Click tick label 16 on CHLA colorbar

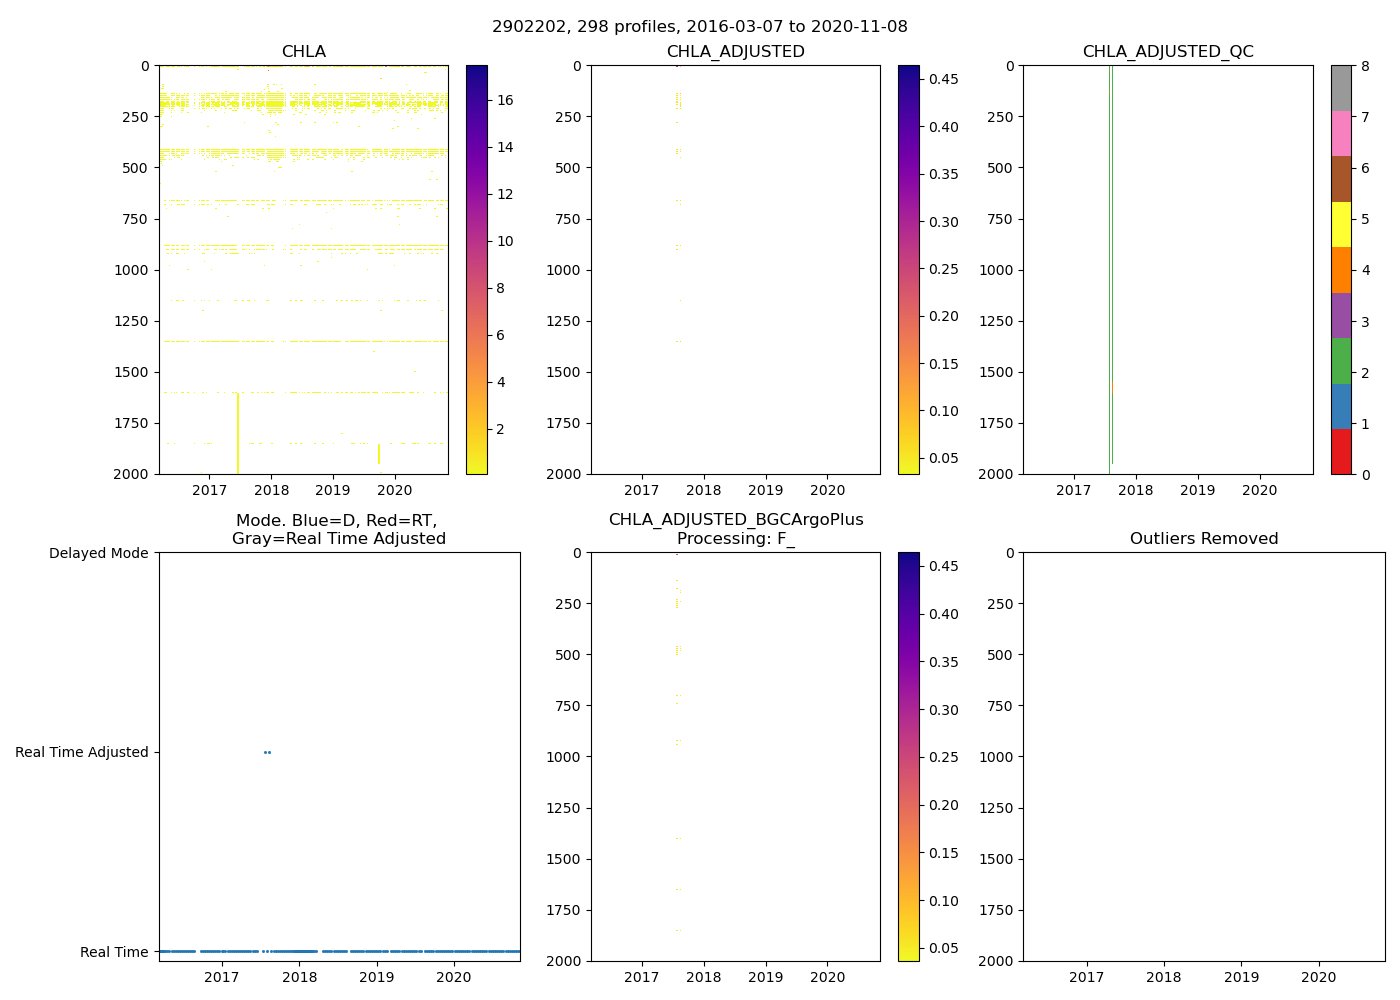pyautogui.click(x=505, y=100)
